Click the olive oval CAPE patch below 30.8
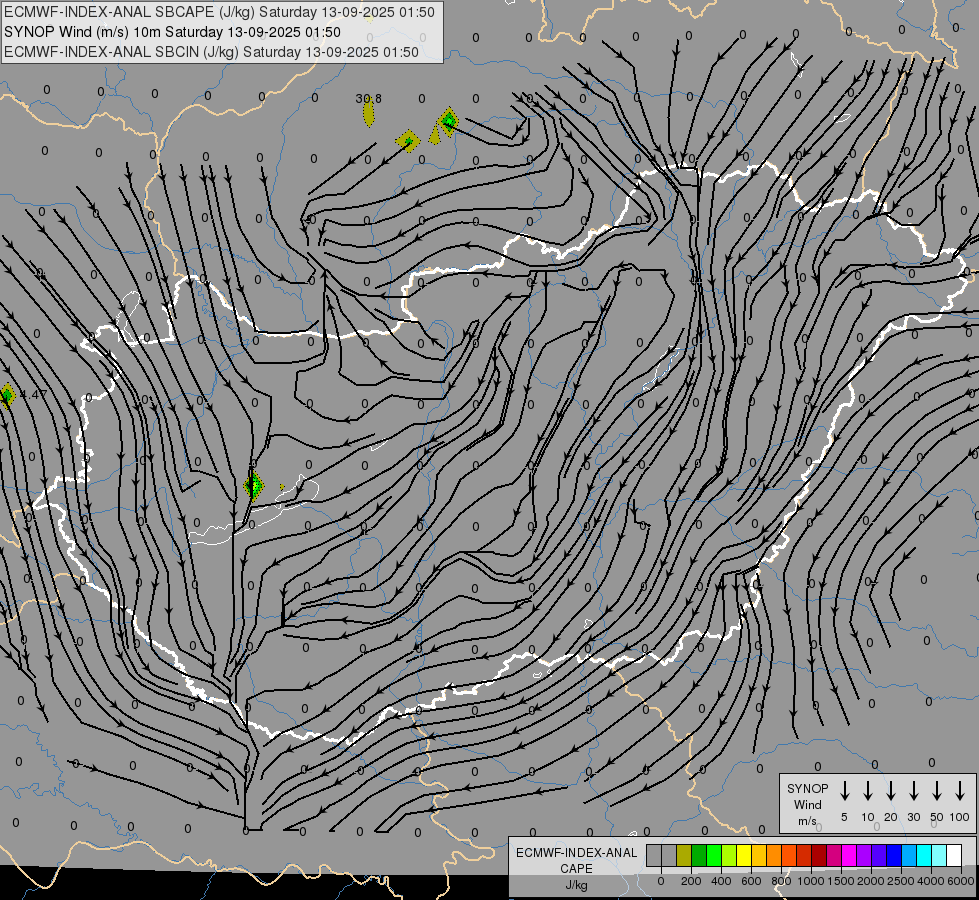Viewport: 979px width, 900px height. pos(369,114)
